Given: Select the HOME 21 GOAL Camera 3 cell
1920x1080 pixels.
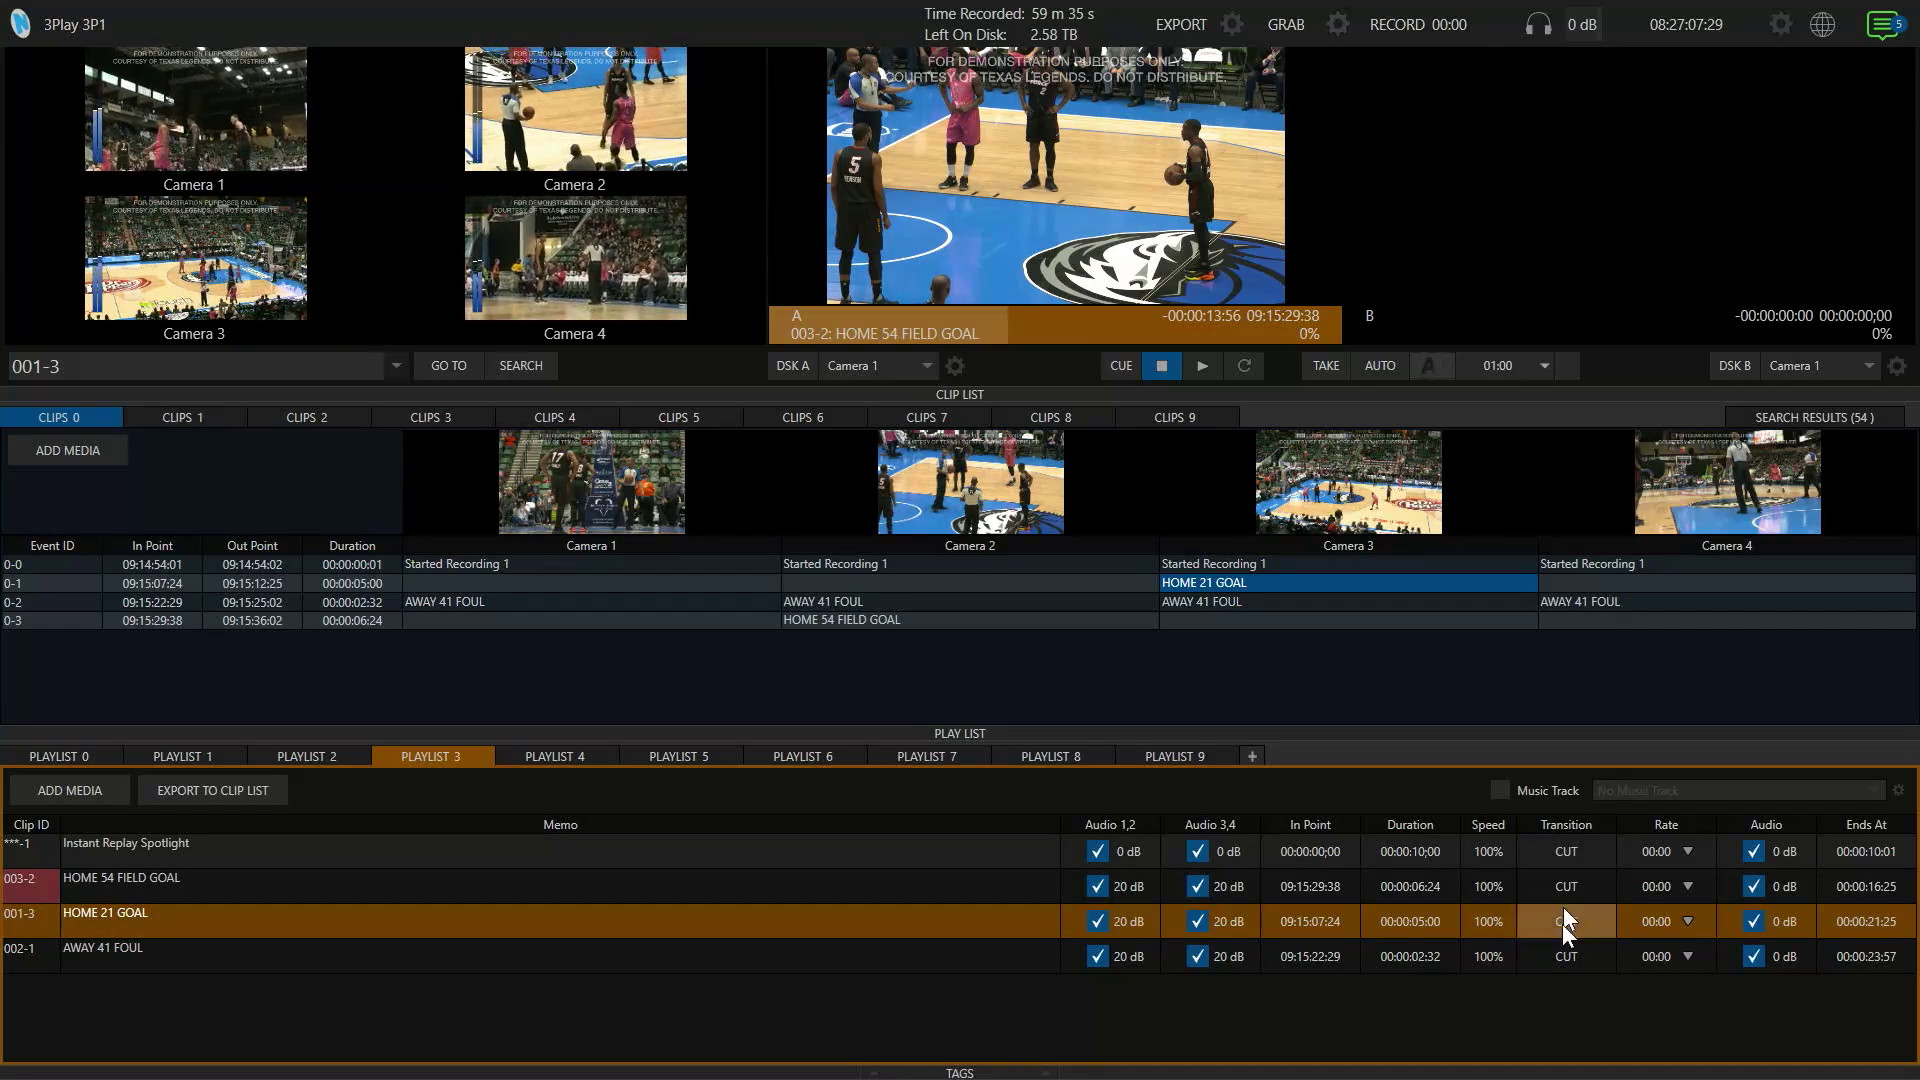Looking at the screenshot, I should (x=1348, y=583).
